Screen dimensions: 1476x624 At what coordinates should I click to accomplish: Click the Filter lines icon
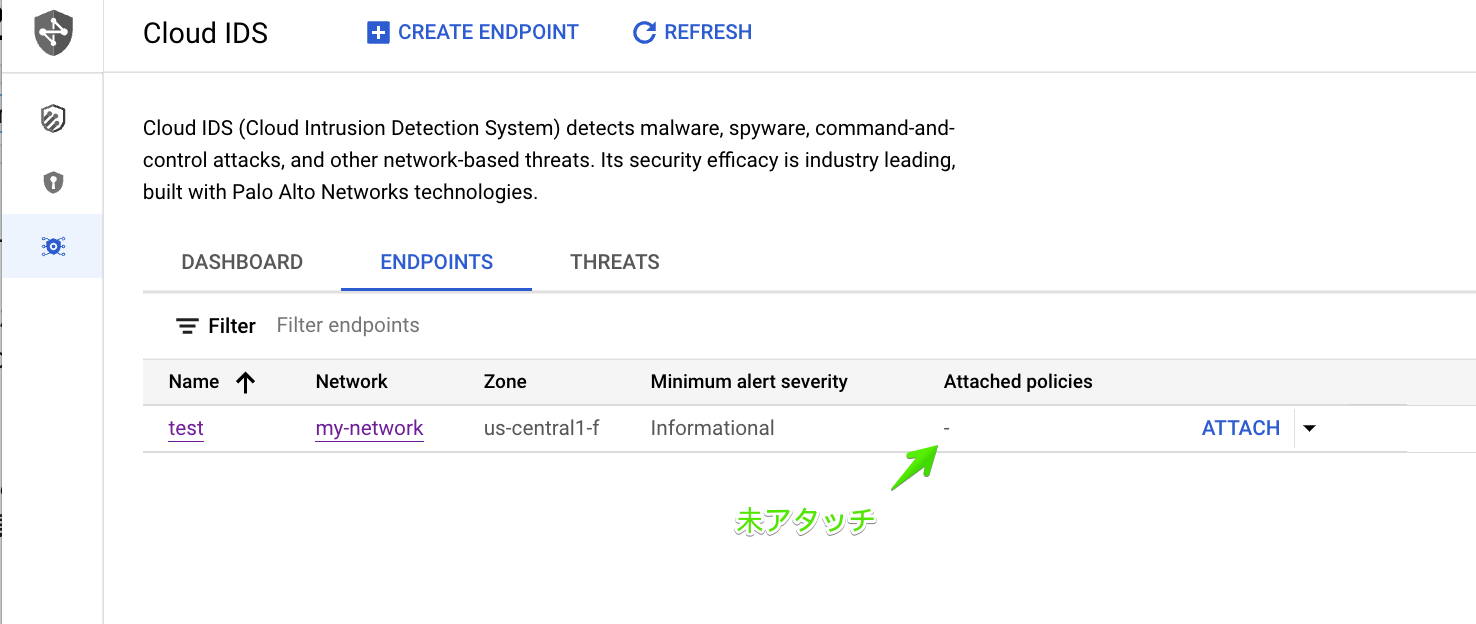187,326
